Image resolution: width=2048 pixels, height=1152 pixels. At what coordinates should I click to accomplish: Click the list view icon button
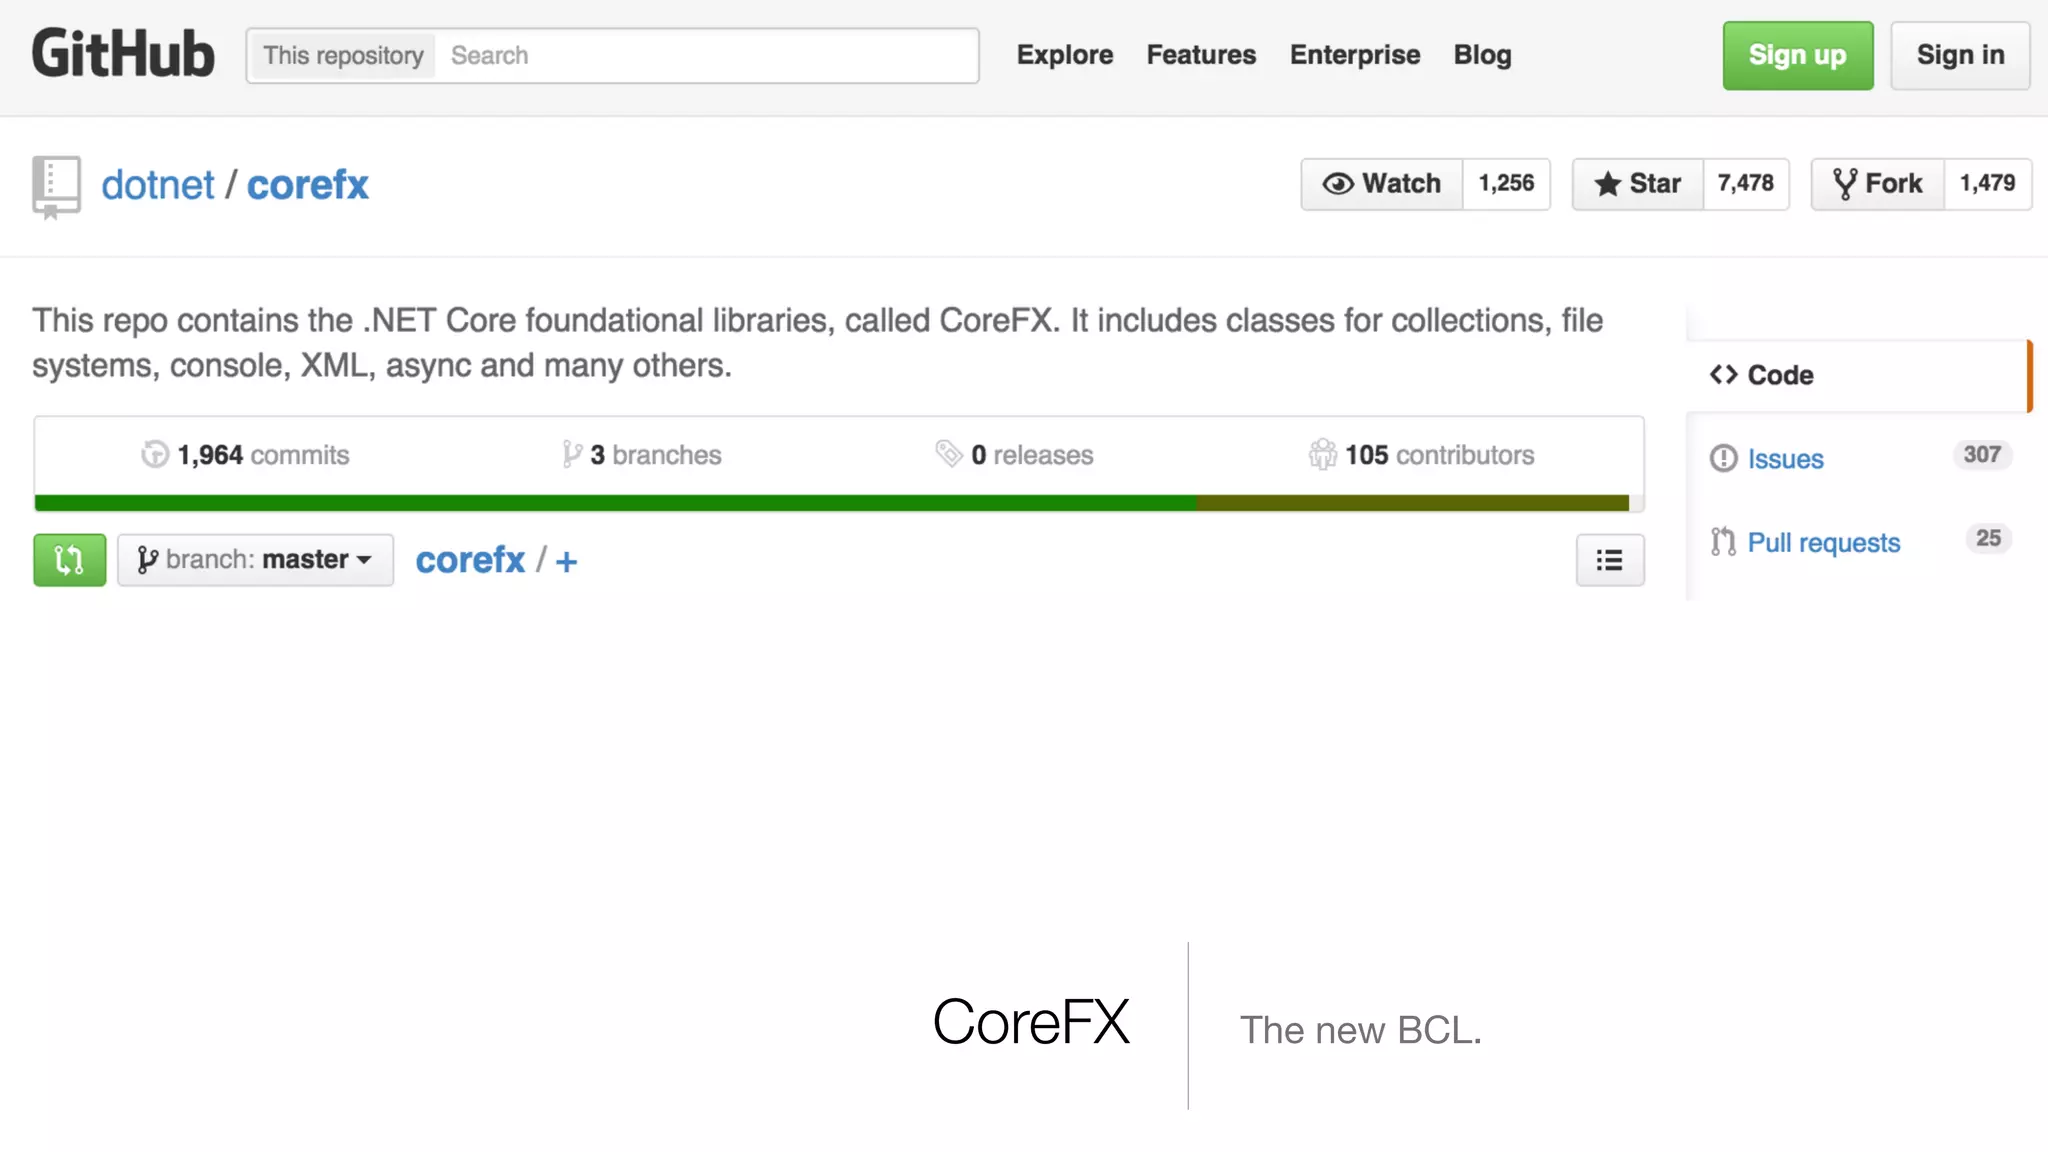coord(1610,560)
